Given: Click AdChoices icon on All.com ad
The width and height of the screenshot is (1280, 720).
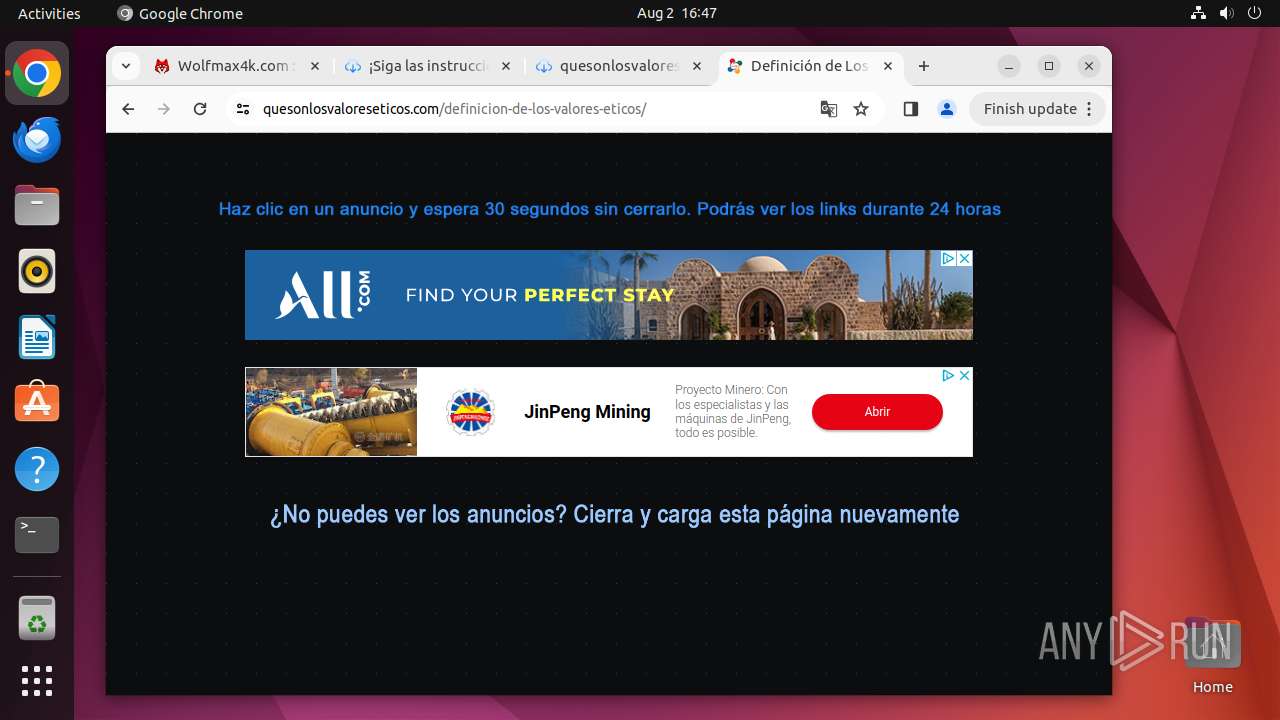Looking at the screenshot, I should pyautogui.click(x=949, y=258).
